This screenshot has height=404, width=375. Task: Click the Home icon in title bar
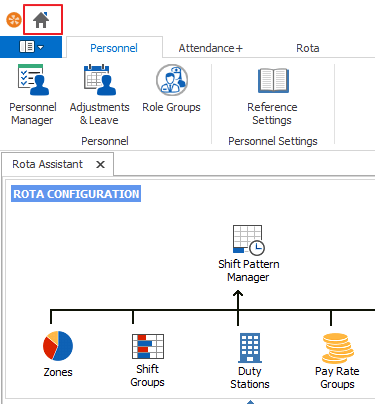point(41,20)
